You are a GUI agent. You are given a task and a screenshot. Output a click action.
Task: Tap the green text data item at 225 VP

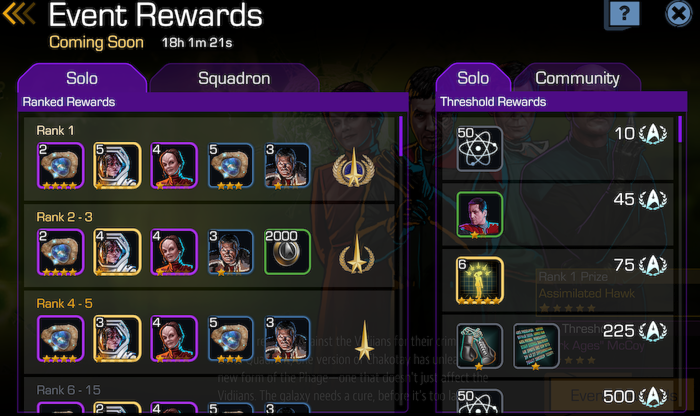click(536, 346)
